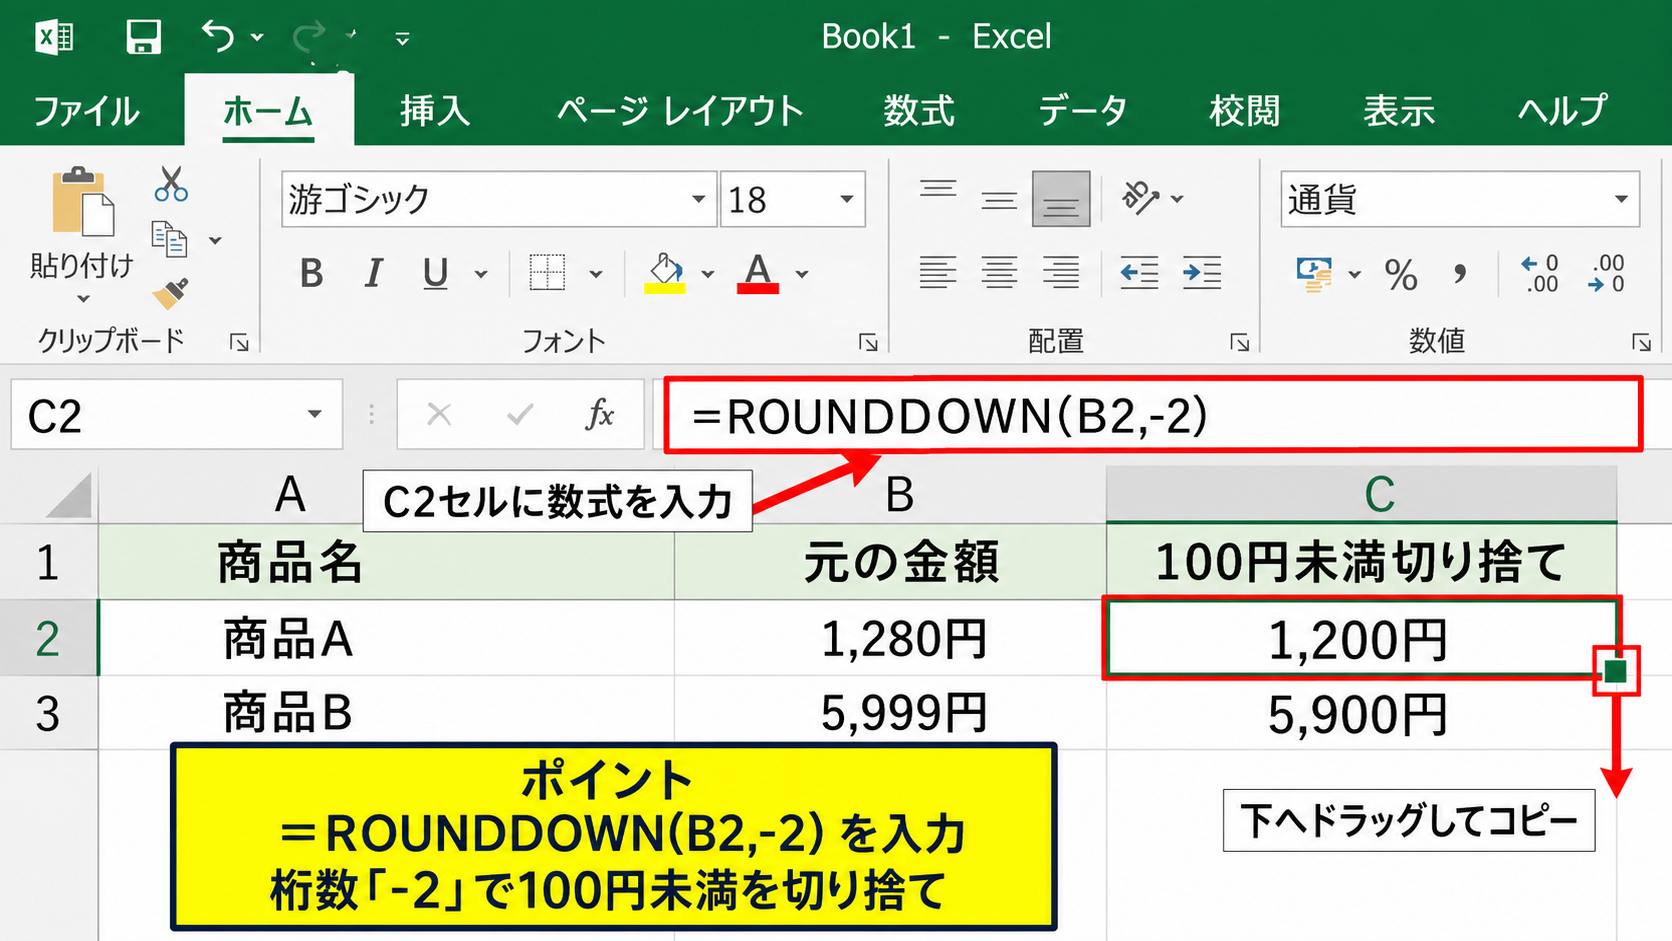The width and height of the screenshot is (1672, 941).
Task: Open the Copy options dropdown arrow
Action: pos(215,241)
